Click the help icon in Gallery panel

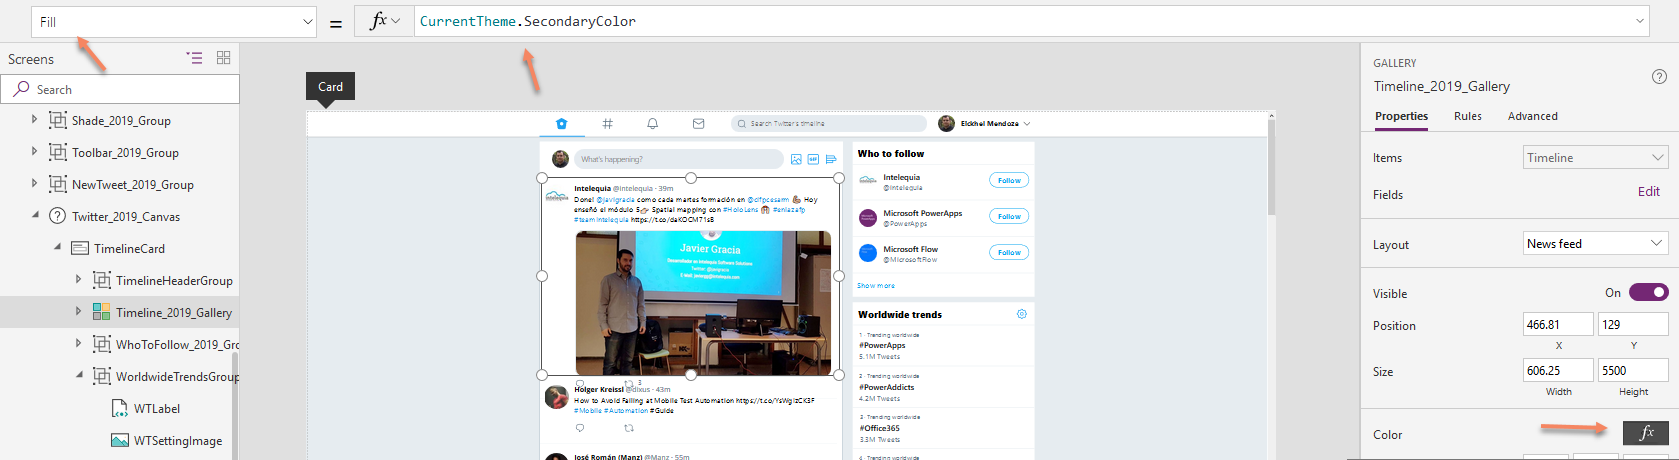(x=1659, y=76)
